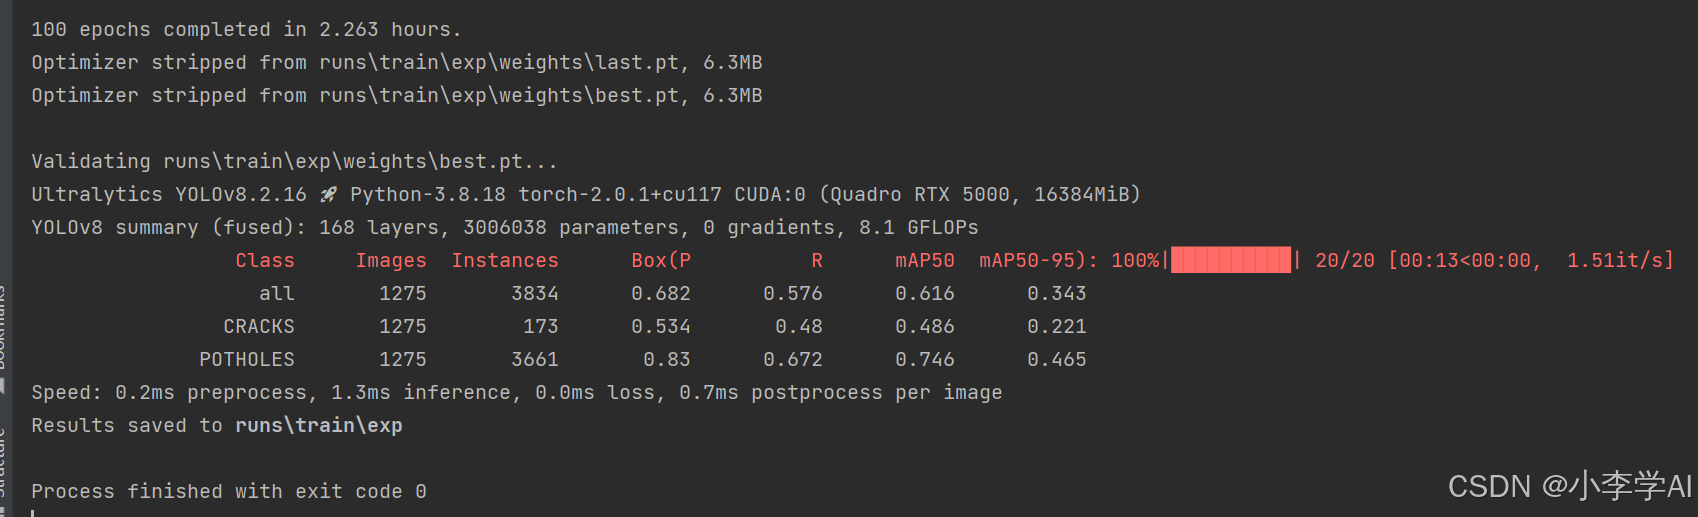The height and width of the screenshot is (517, 1698).
Task: Click the runs\train\exp results path
Action: 318,425
